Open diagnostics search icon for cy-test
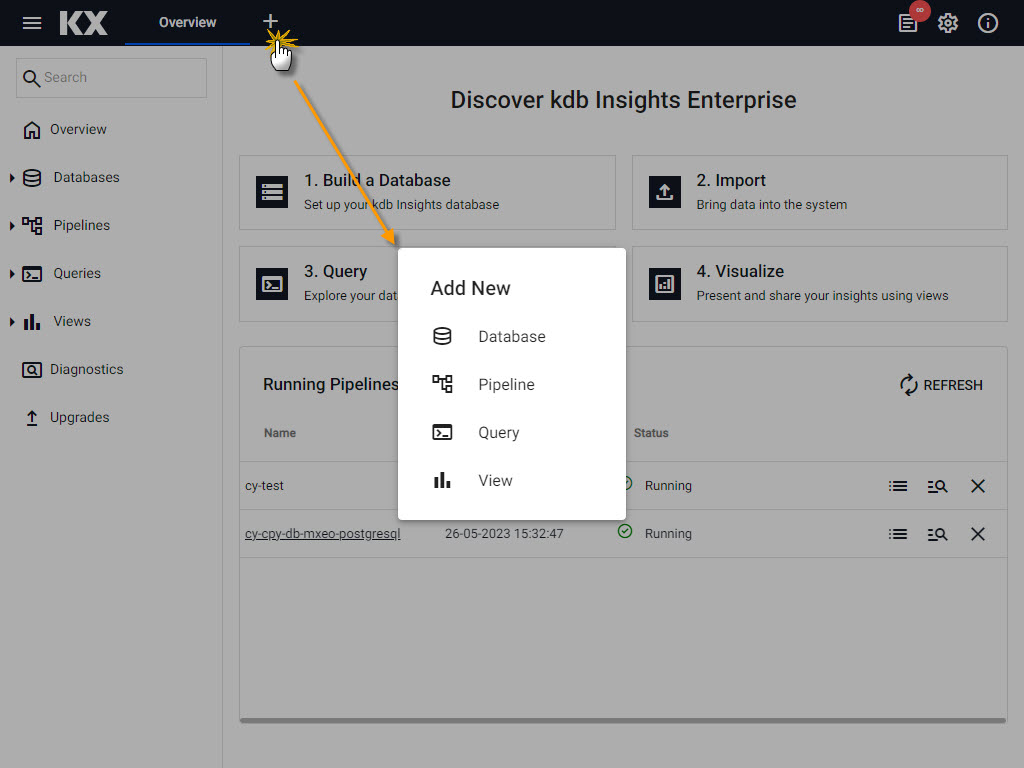The image size is (1024, 768). click(x=937, y=486)
